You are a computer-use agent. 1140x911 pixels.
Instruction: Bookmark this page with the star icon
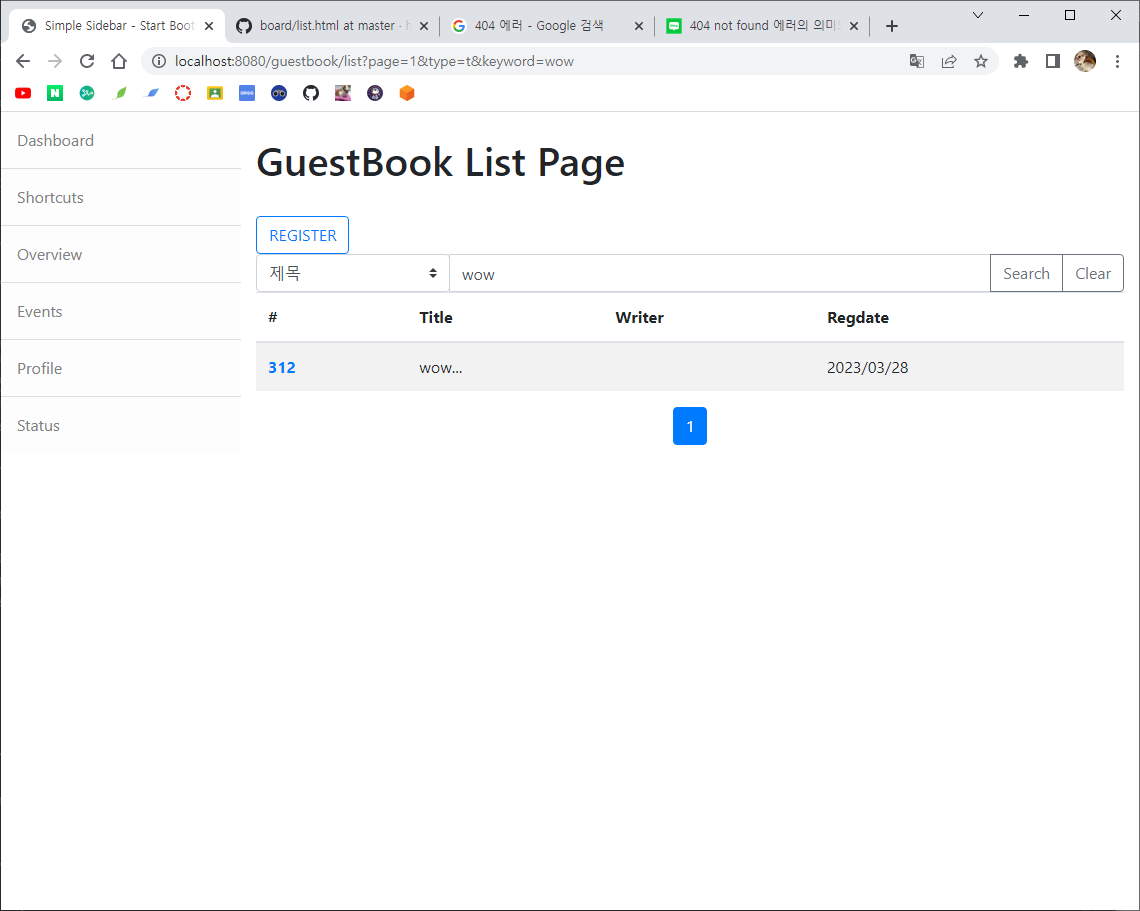pos(981,61)
